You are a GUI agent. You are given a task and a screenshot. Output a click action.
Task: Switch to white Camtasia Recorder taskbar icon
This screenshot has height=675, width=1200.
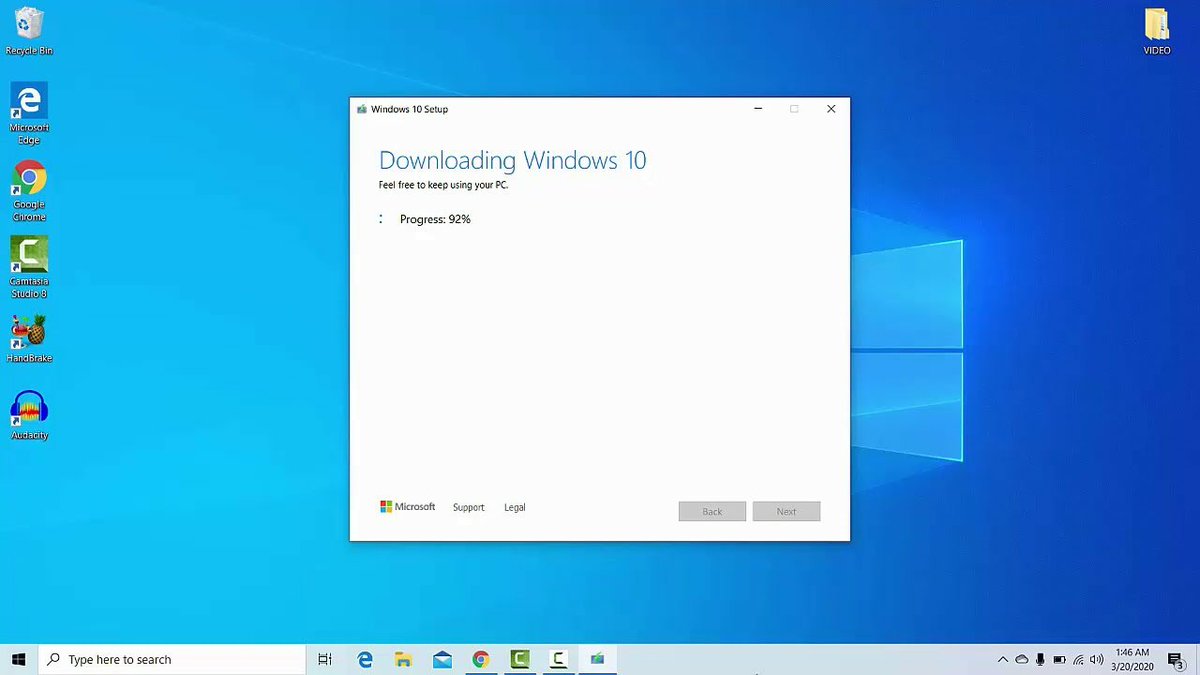[x=558, y=659]
